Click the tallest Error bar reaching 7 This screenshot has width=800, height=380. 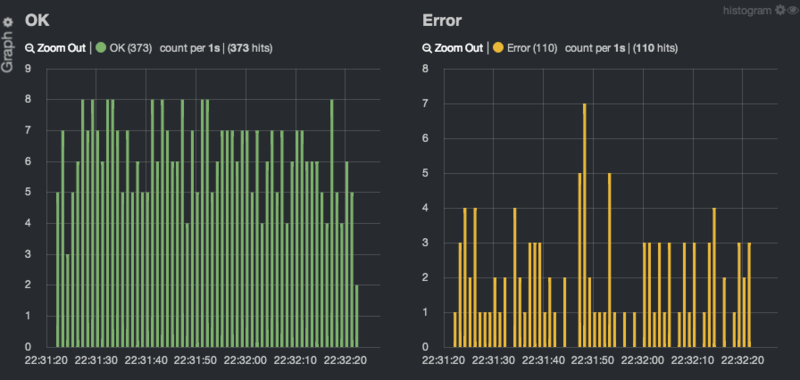[585, 225]
